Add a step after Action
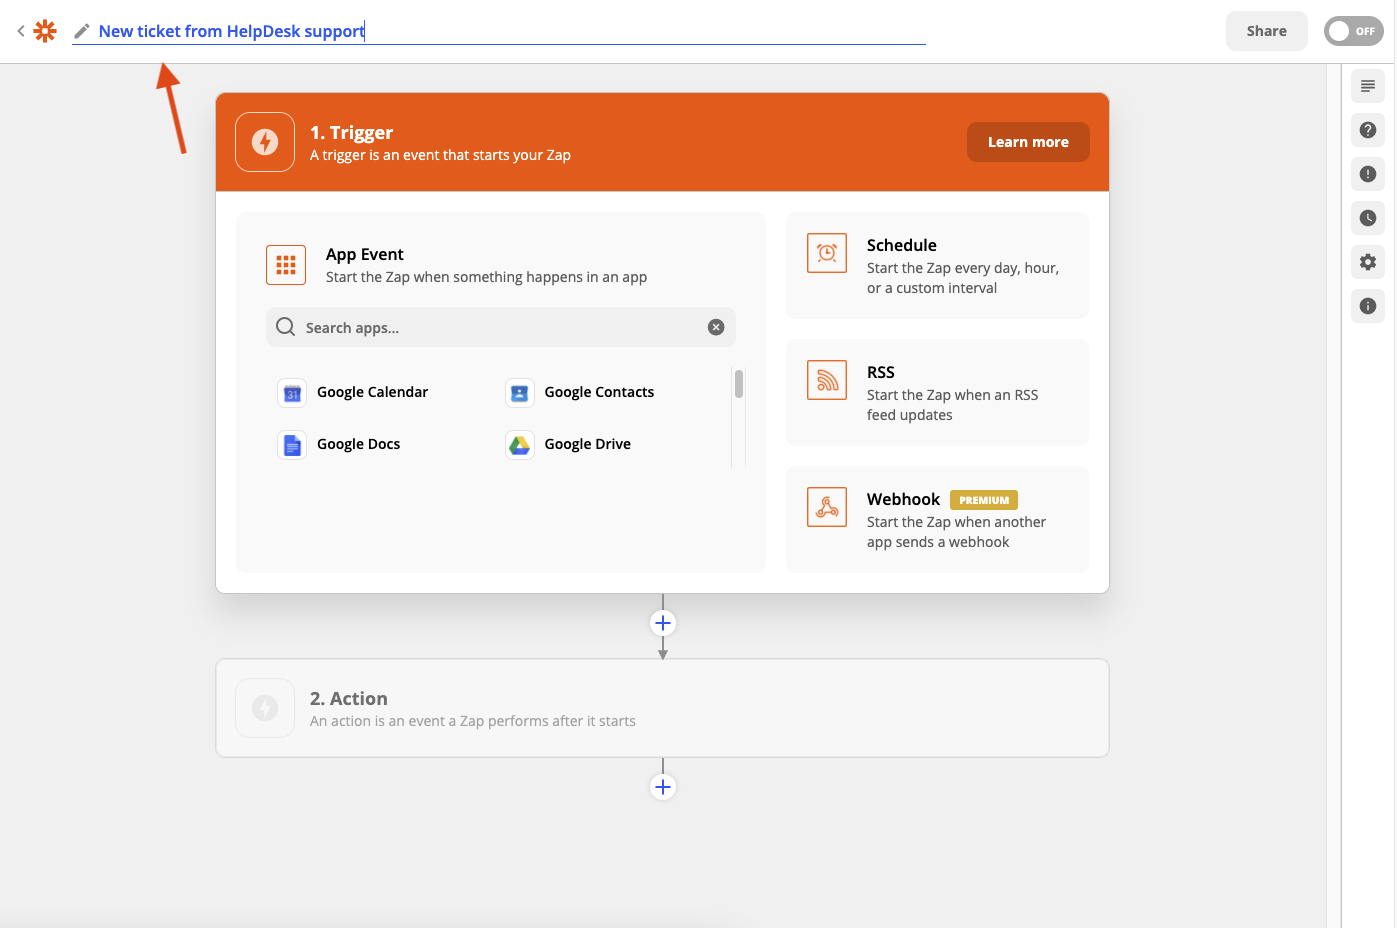This screenshot has height=928, width=1397. 663,787
